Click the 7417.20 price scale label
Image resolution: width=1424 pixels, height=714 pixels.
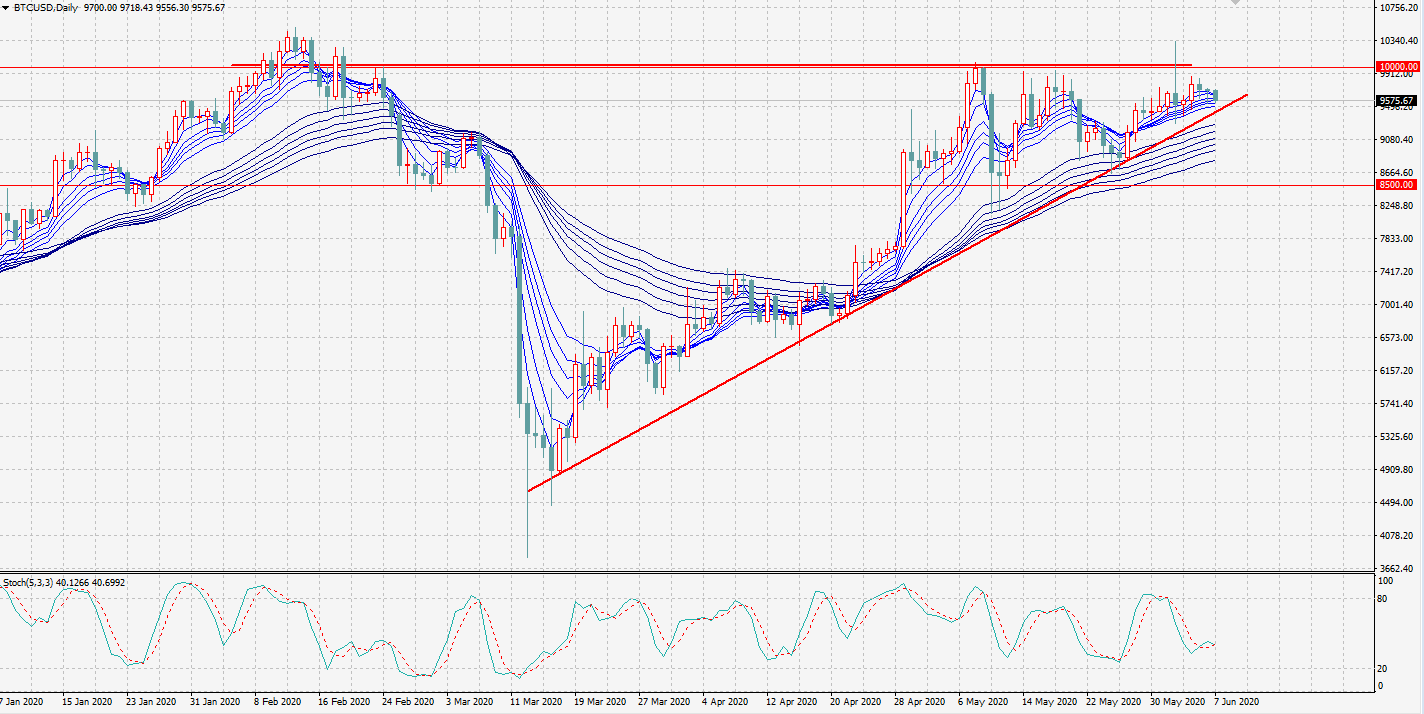click(x=1398, y=272)
